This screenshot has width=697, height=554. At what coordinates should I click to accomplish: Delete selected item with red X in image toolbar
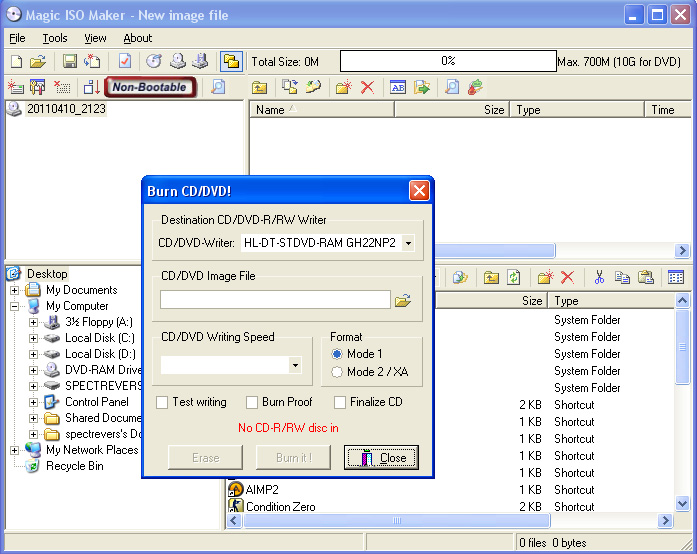tap(367, 87)
